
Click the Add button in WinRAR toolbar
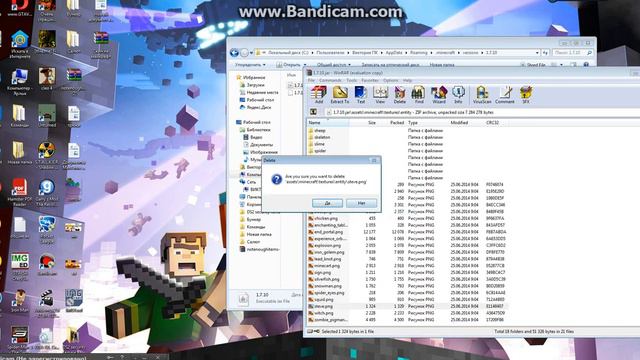319,95
